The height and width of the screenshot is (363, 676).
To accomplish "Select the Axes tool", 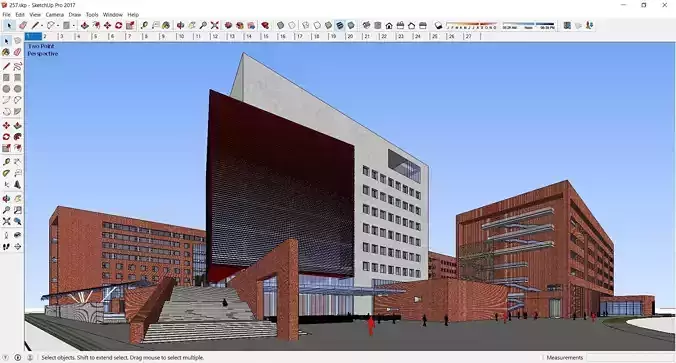I will [6, 185].
